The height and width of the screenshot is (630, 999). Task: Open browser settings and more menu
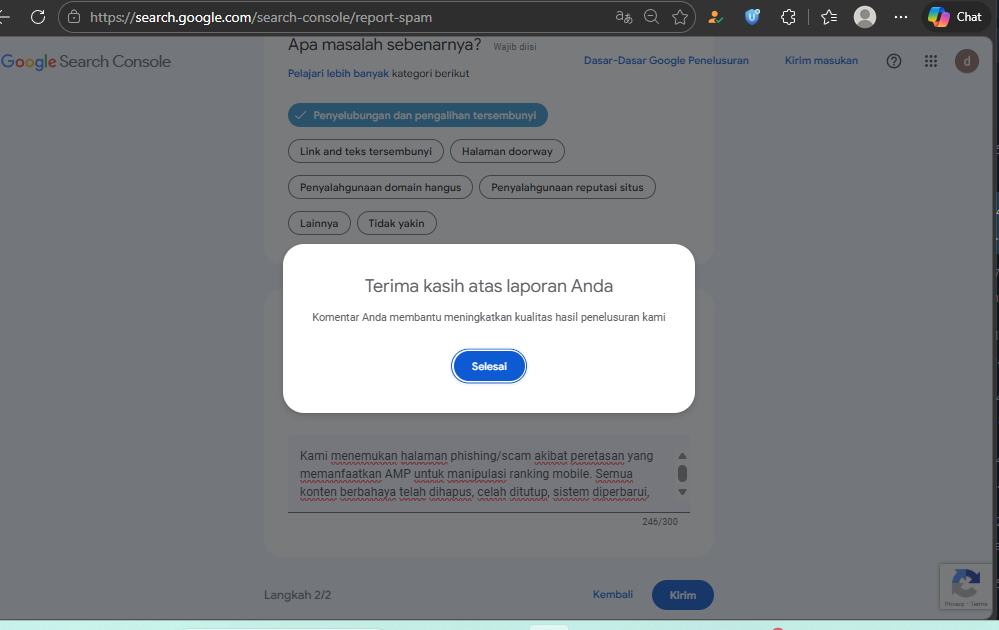900,17
